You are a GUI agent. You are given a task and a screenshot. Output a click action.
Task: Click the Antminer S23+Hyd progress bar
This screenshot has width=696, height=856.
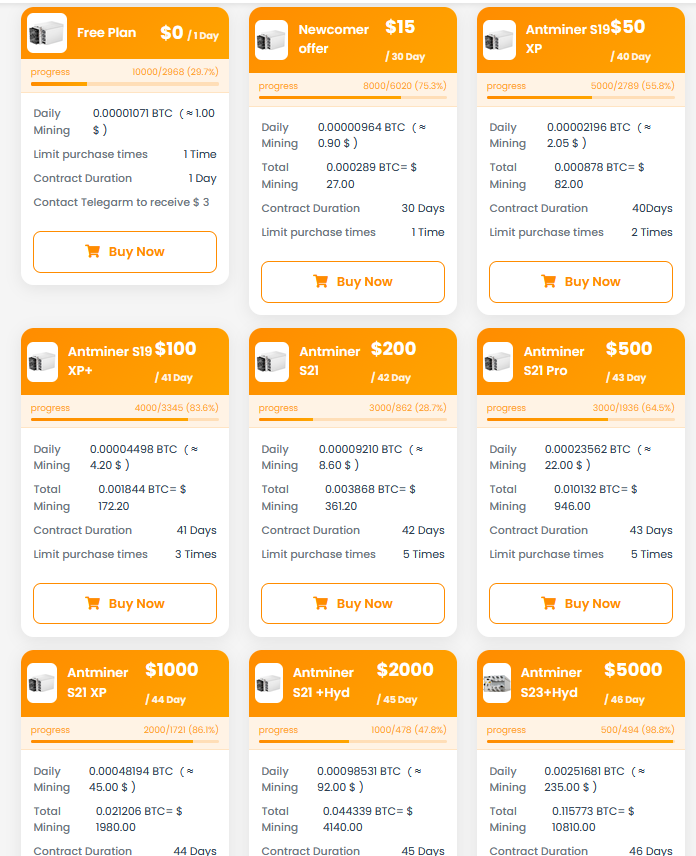pos(581,742)
